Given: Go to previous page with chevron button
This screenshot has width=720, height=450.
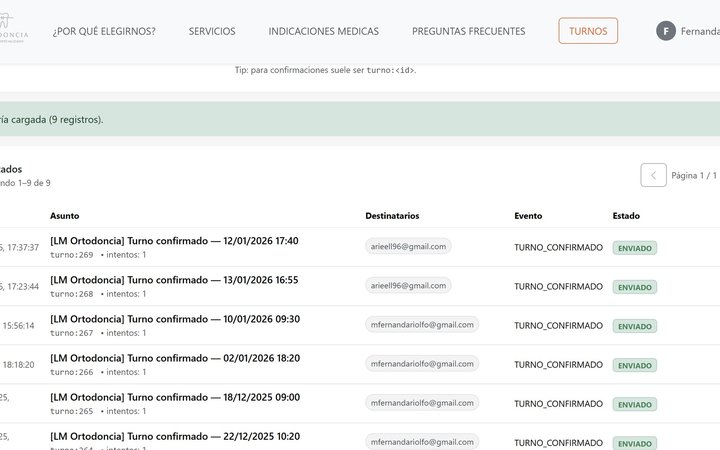Looking at the screenshot, I should [653, 175].
